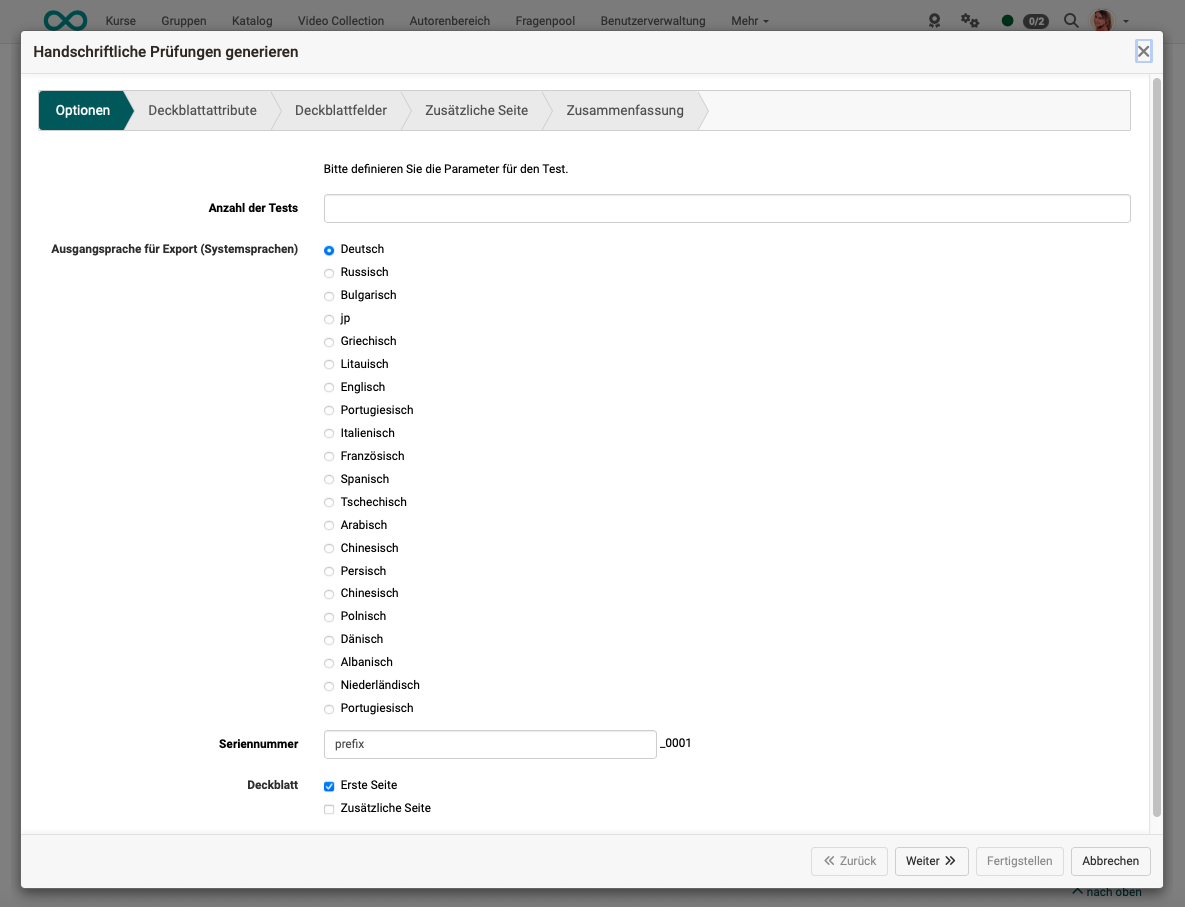Go to the Zusammenfassung wizard step
This screenshot has height=907, width=1185.
click(x=624, y=110)
